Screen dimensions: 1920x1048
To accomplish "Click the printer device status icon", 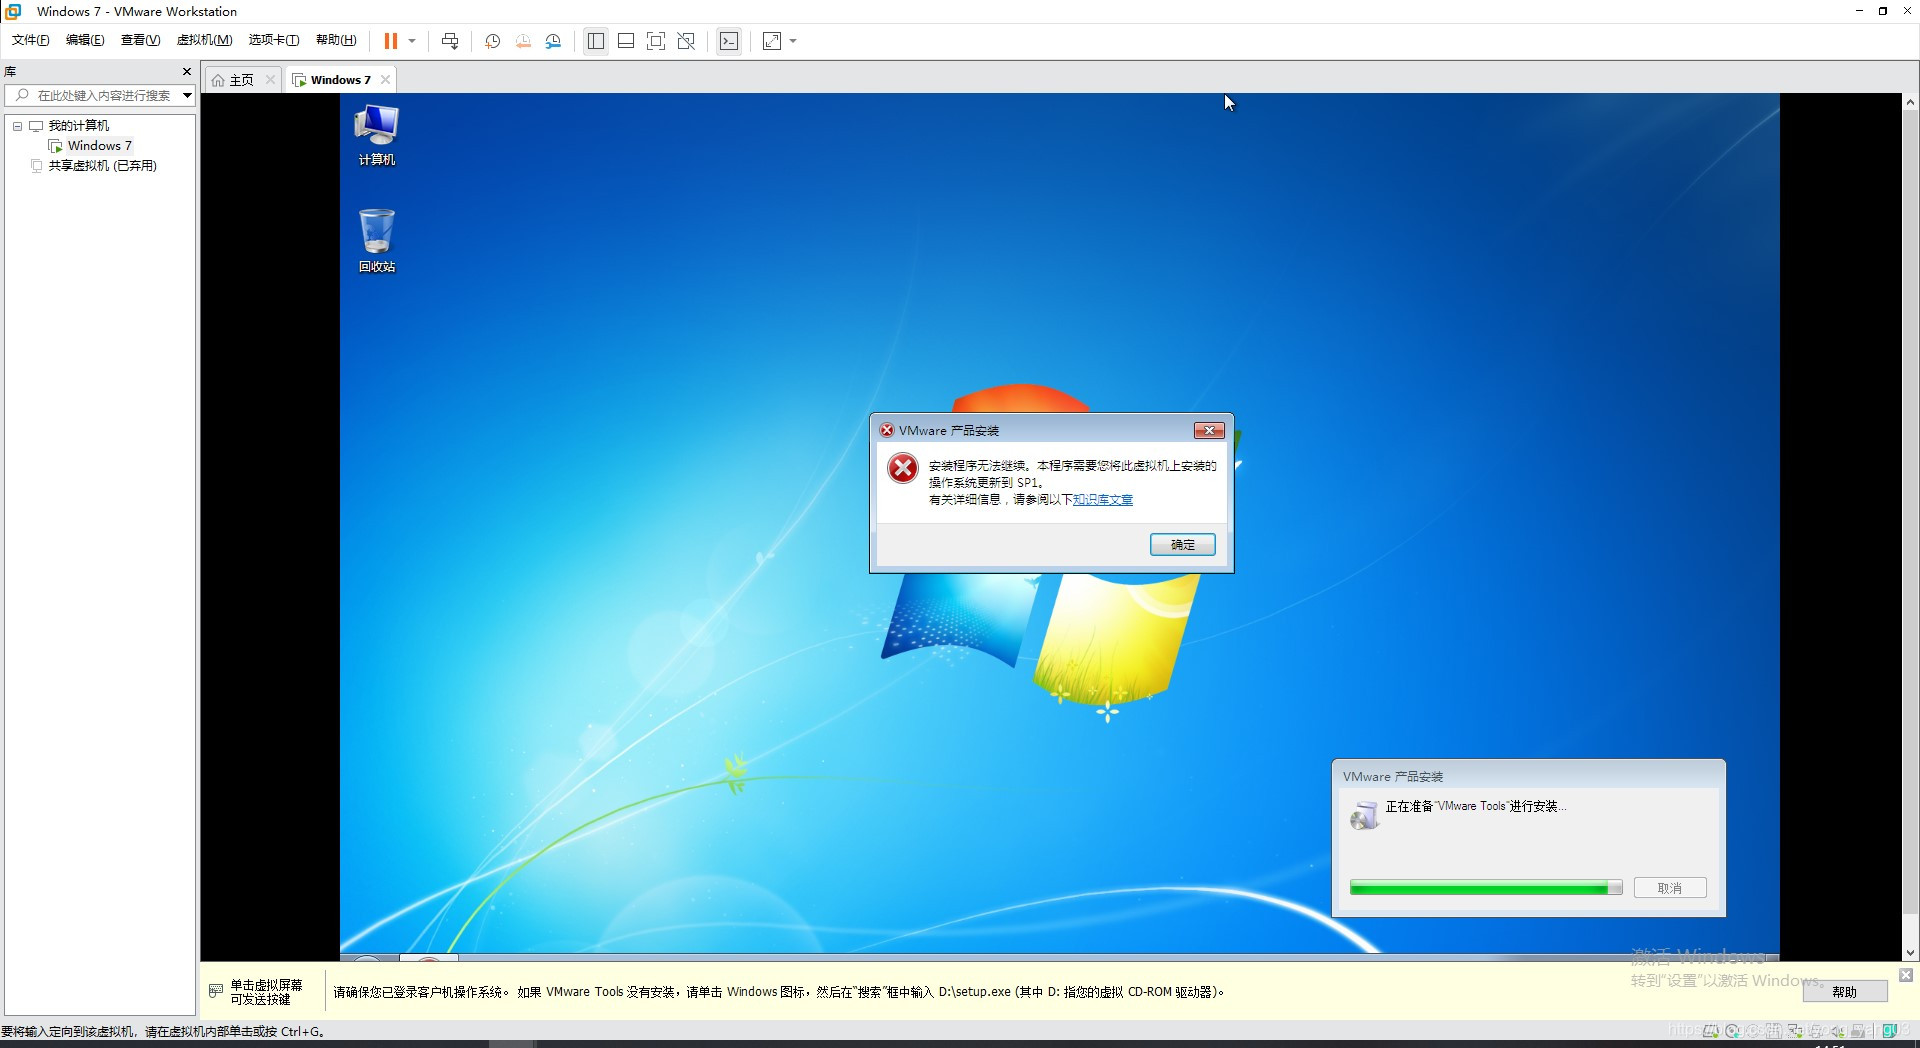I will 1816,1031.
